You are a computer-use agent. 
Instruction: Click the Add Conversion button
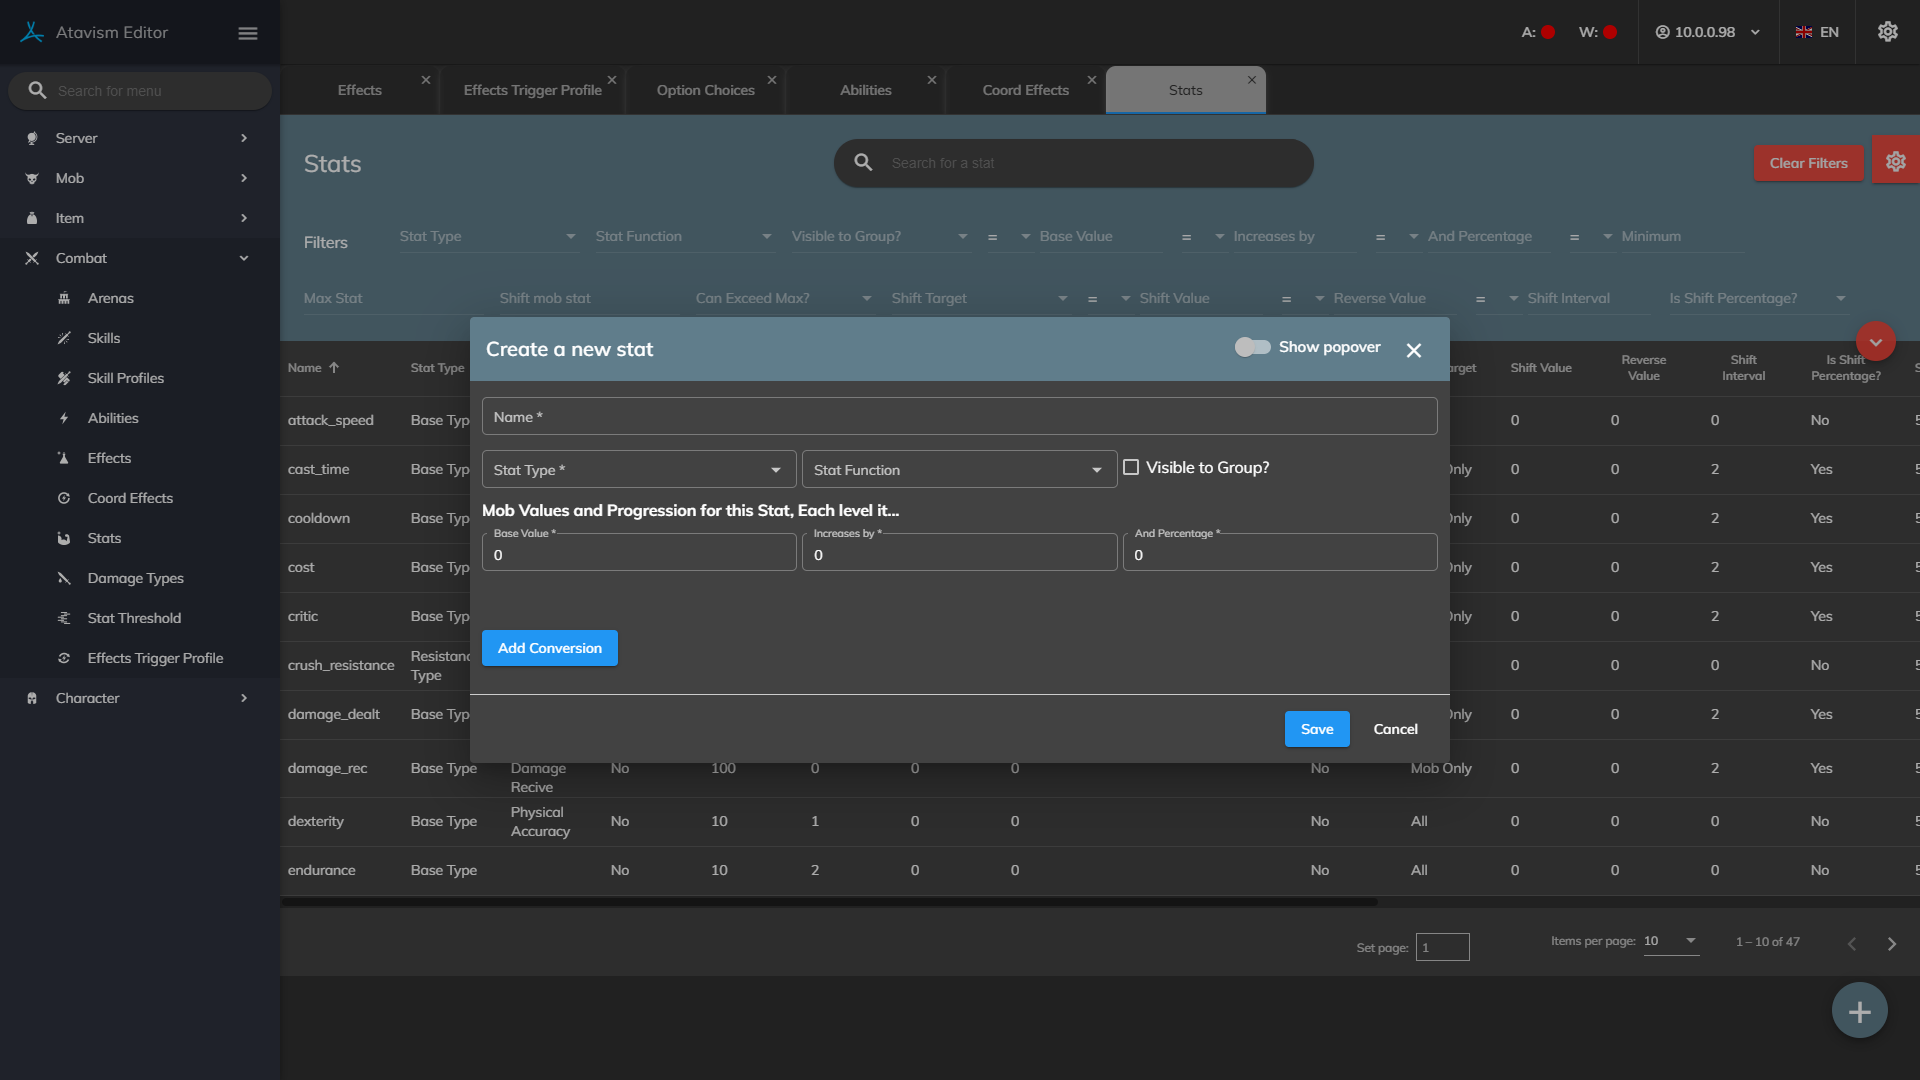click(549, 648)
